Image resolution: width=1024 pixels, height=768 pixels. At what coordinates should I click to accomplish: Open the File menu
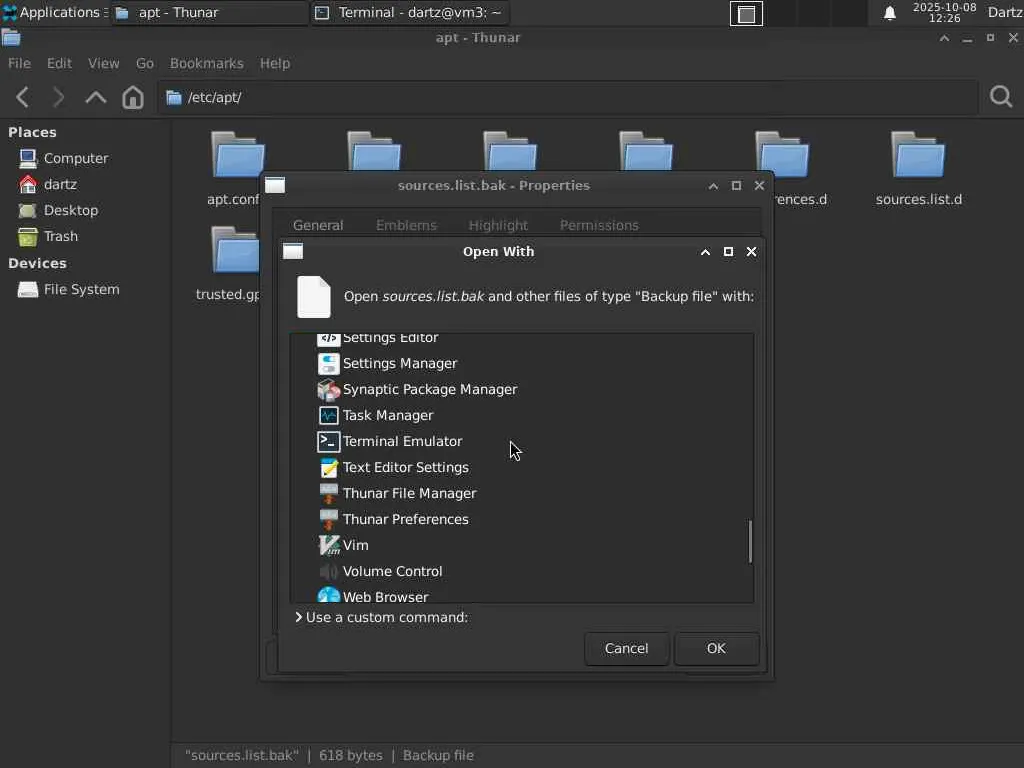pos(19,63)
